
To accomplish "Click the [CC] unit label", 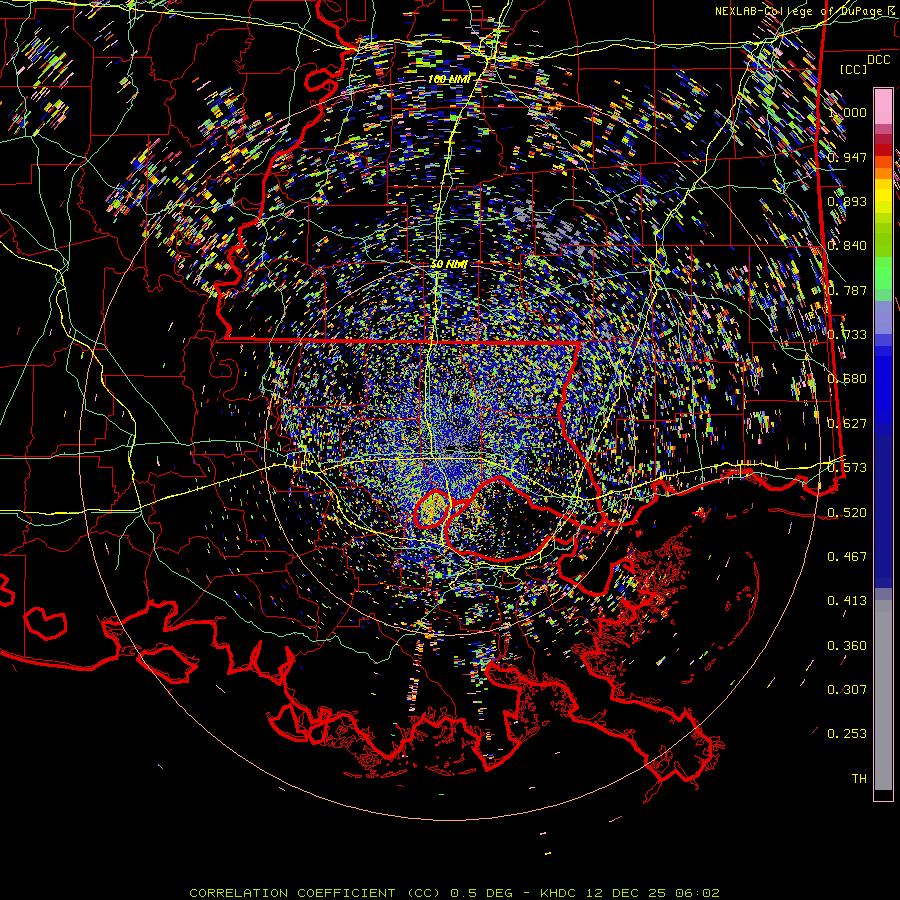I will point(853,69).
